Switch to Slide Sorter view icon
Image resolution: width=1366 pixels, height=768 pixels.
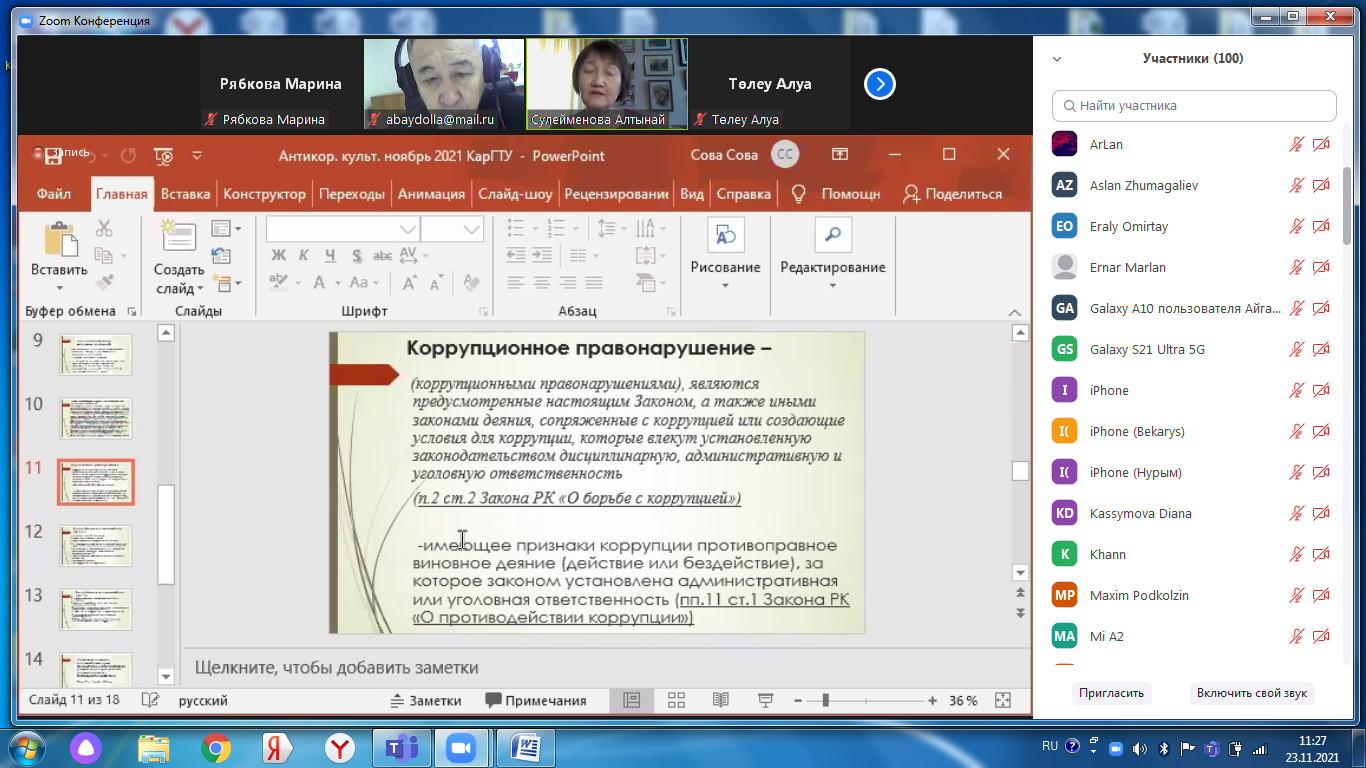click(676, 700)
